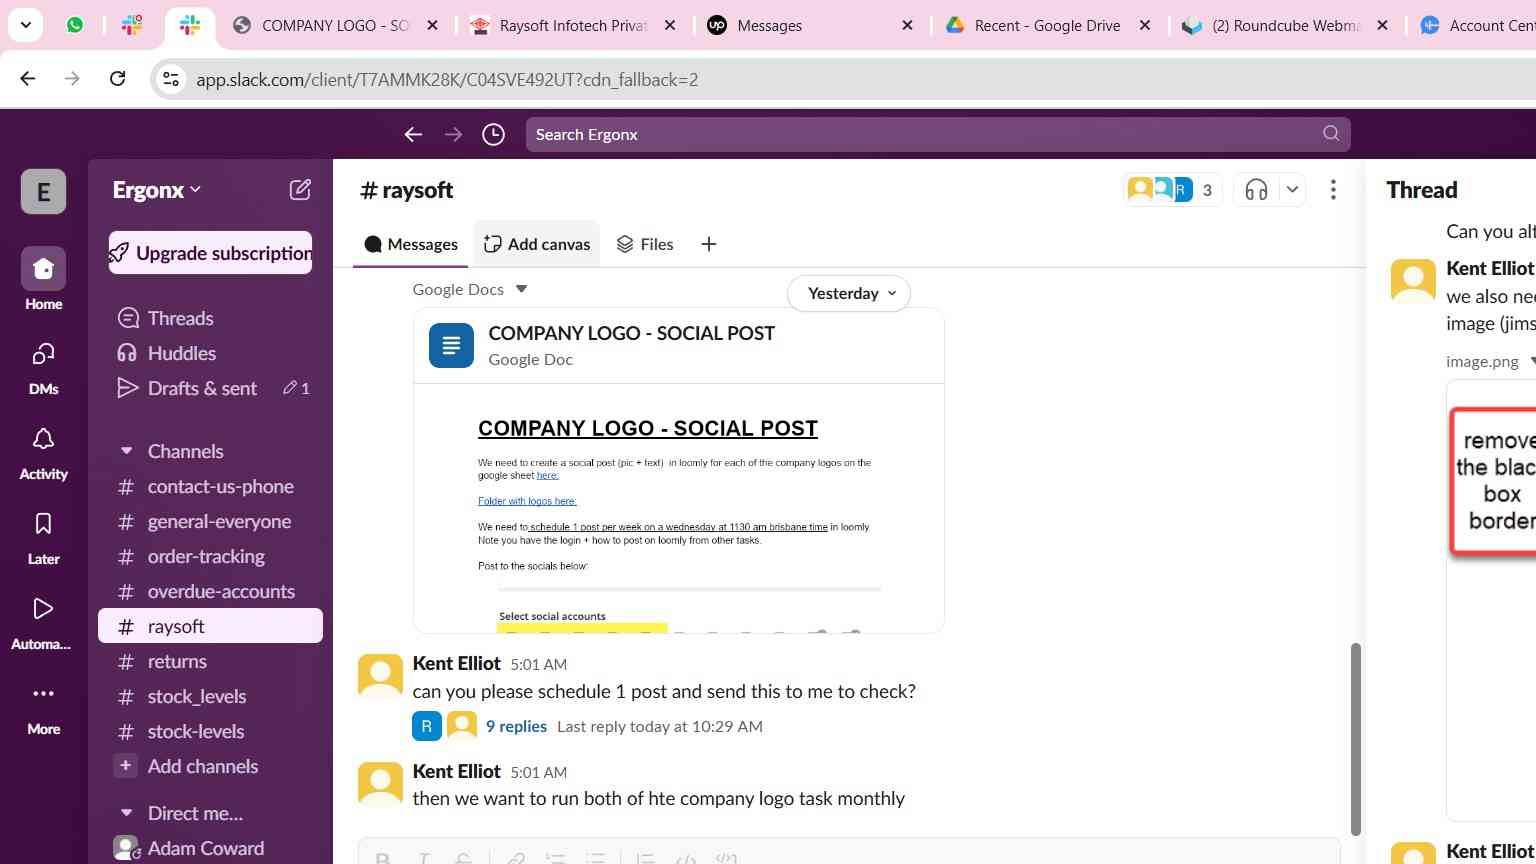Click the Slack history back arrow

click(413, 134)
